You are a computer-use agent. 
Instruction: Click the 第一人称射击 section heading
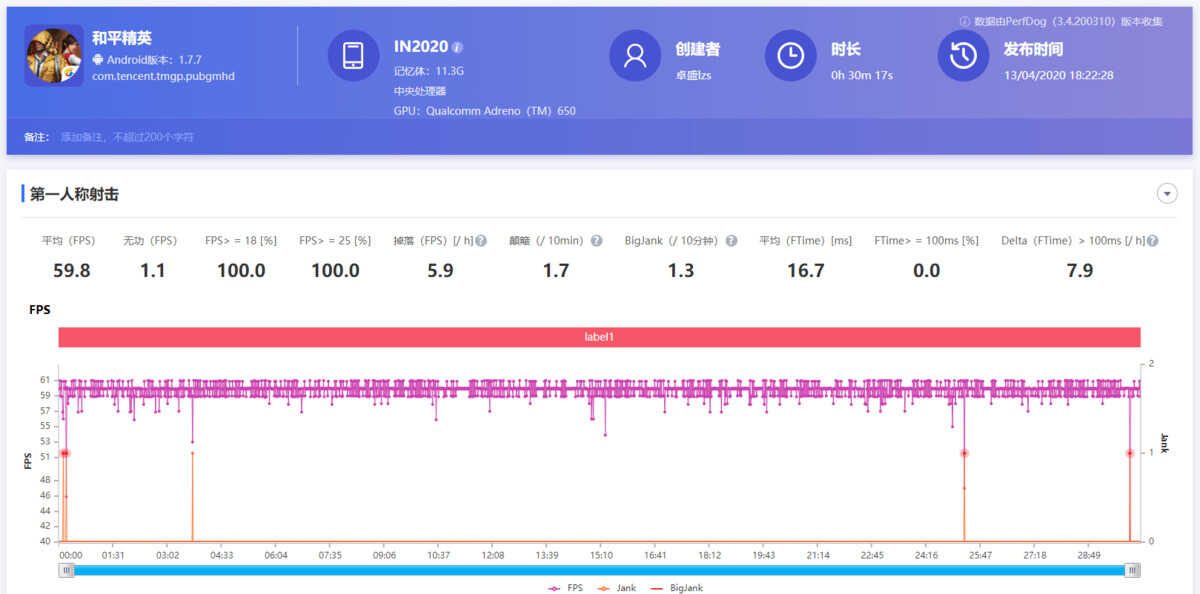pyautogui.click(x=74, y=194)
